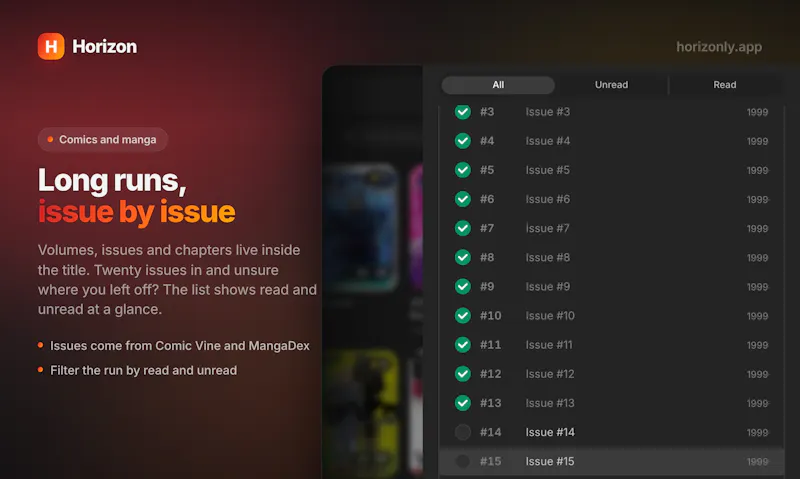Viewport: 800px width, 479px height.
Task: Select the "Issue #11" title text
Action: pos(549,345)
